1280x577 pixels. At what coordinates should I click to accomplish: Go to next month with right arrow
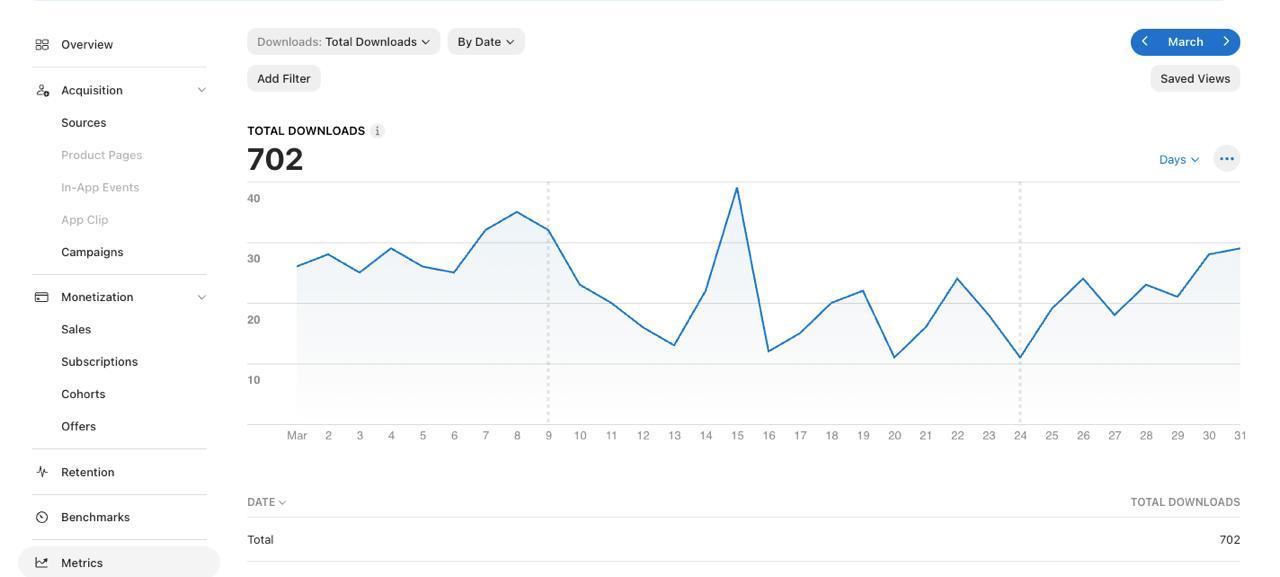click(x=1226, y=42)
